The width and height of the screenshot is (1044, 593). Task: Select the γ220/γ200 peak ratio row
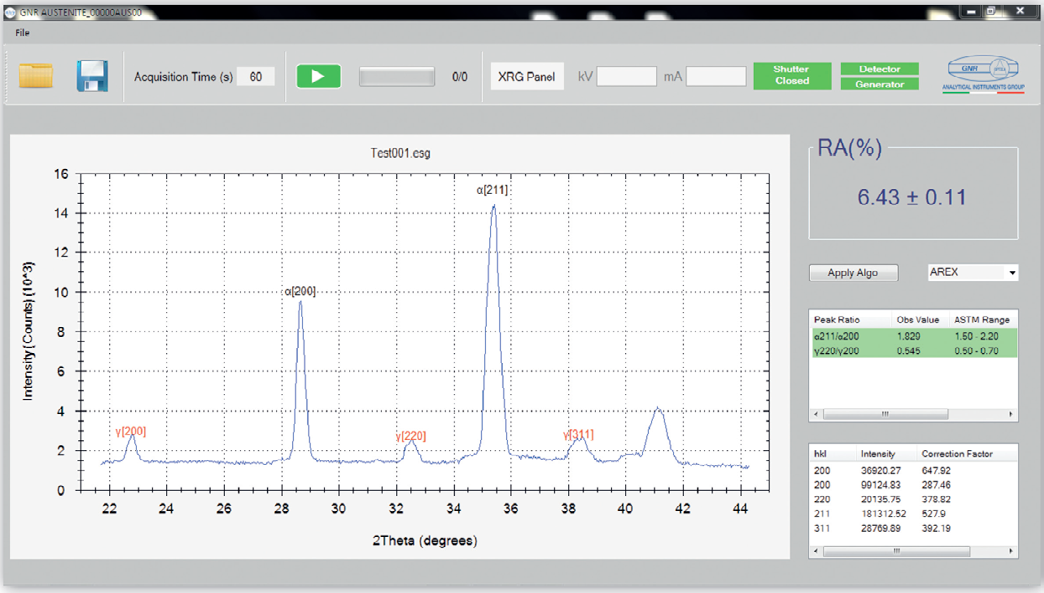coord(911,351)
